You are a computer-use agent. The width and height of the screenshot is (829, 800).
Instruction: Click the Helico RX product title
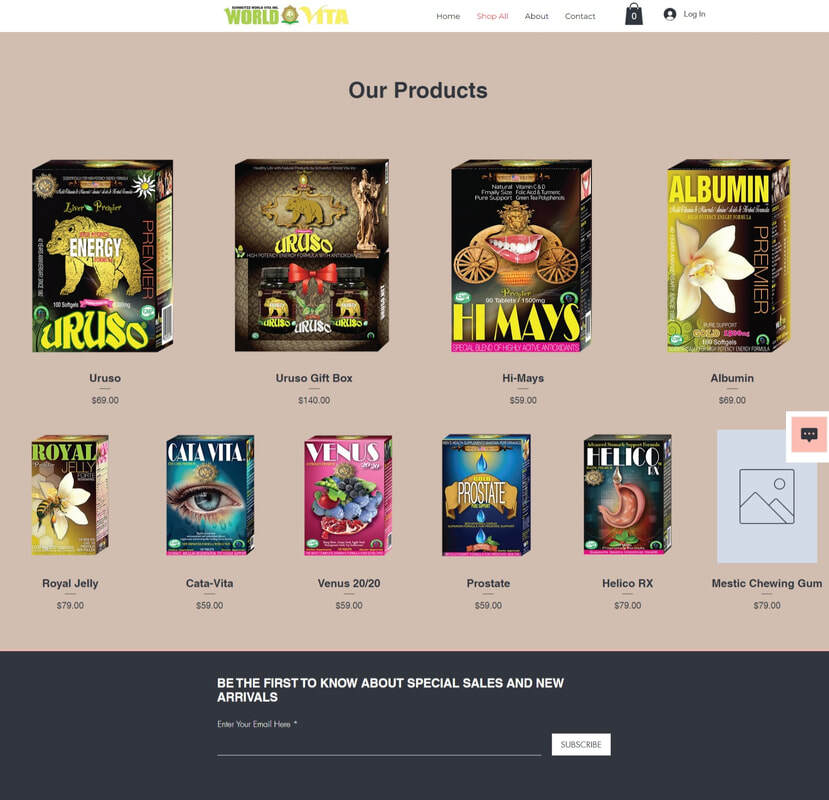point(628,583)
